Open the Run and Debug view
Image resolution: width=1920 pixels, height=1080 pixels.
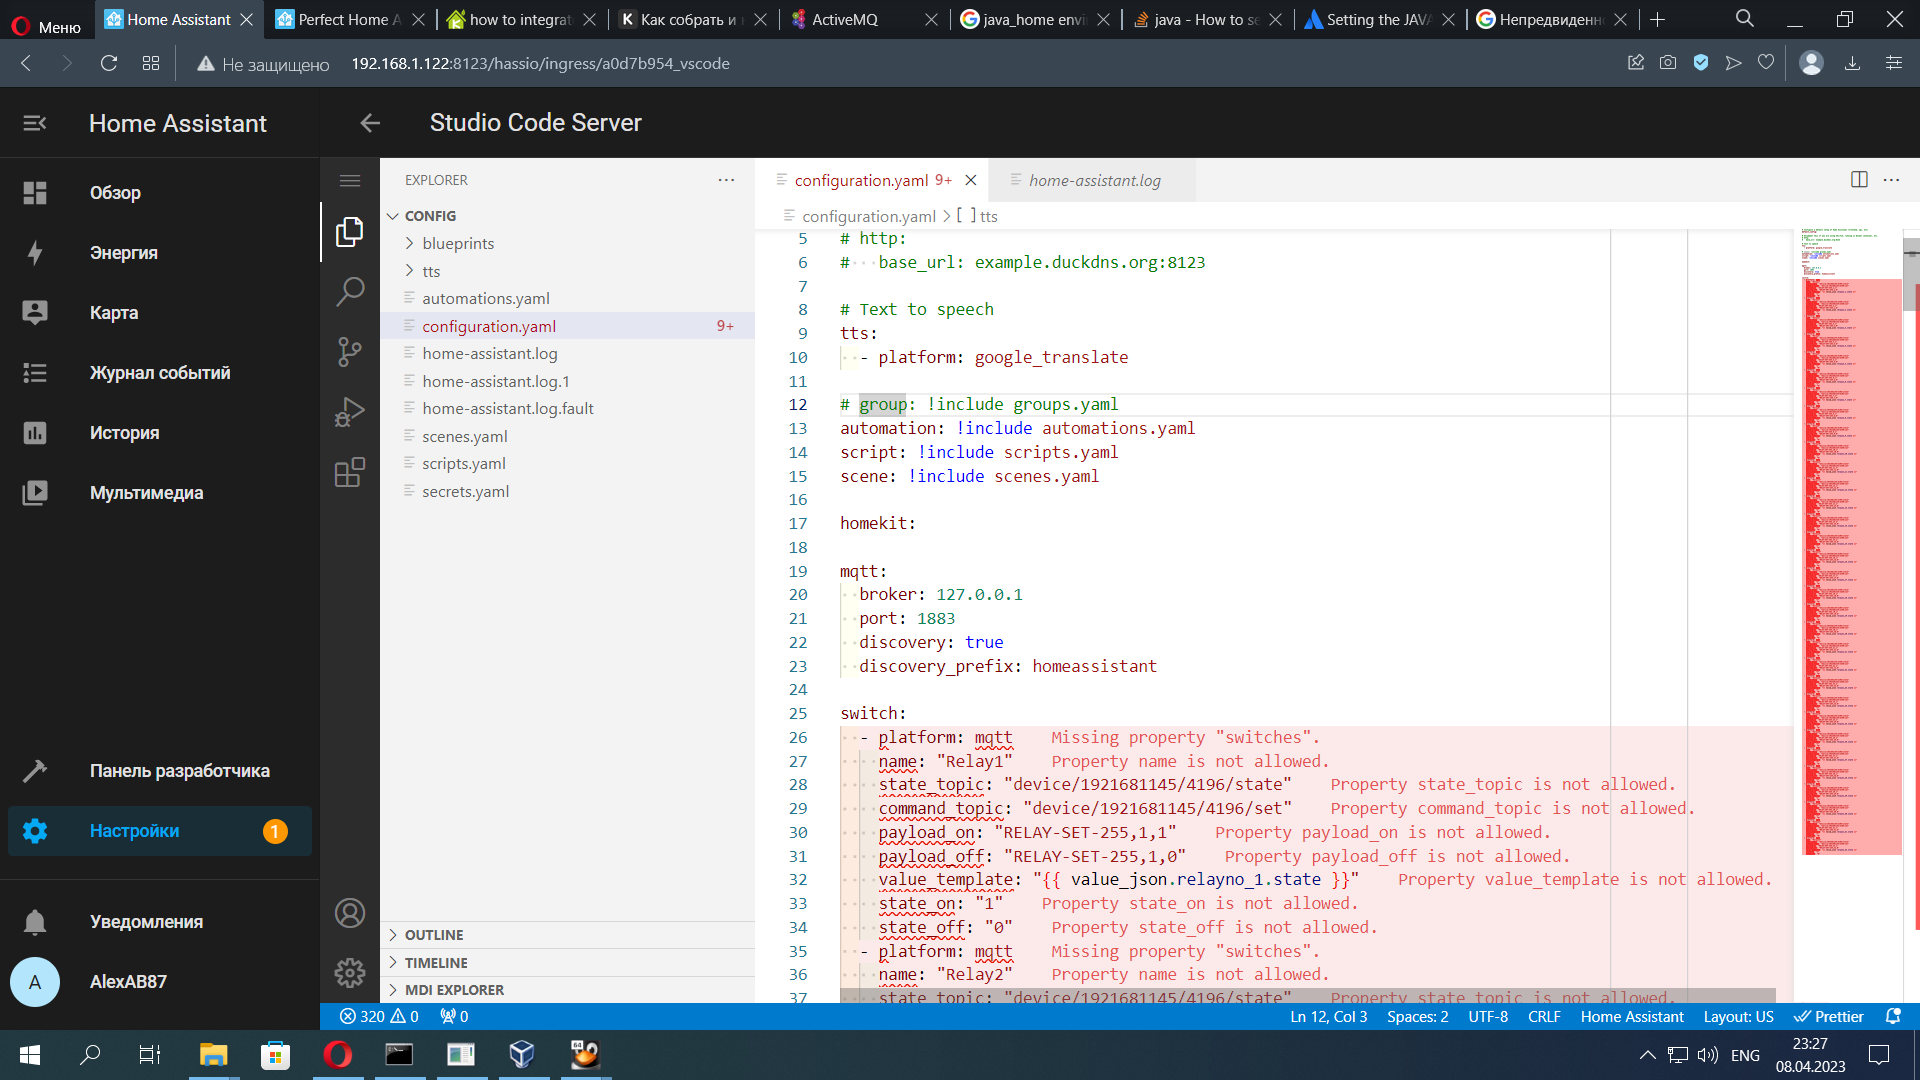[x=350, y=412]
